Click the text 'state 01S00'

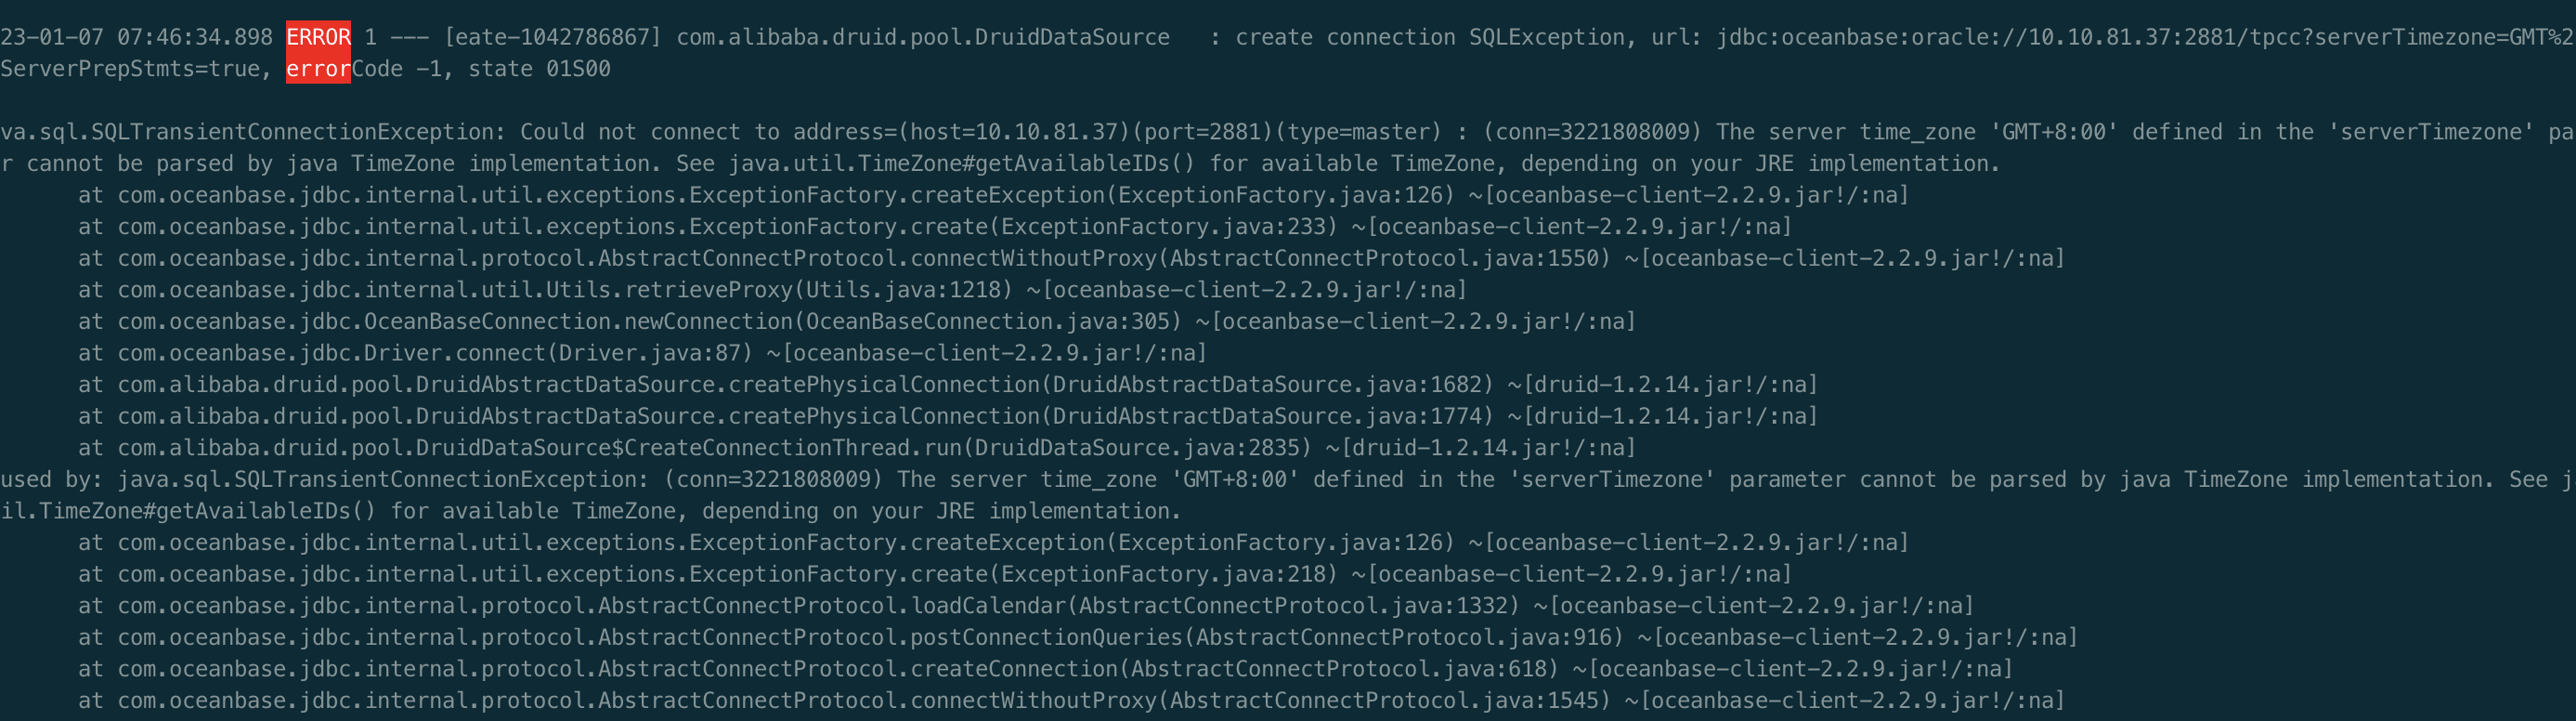coord(540,69)
